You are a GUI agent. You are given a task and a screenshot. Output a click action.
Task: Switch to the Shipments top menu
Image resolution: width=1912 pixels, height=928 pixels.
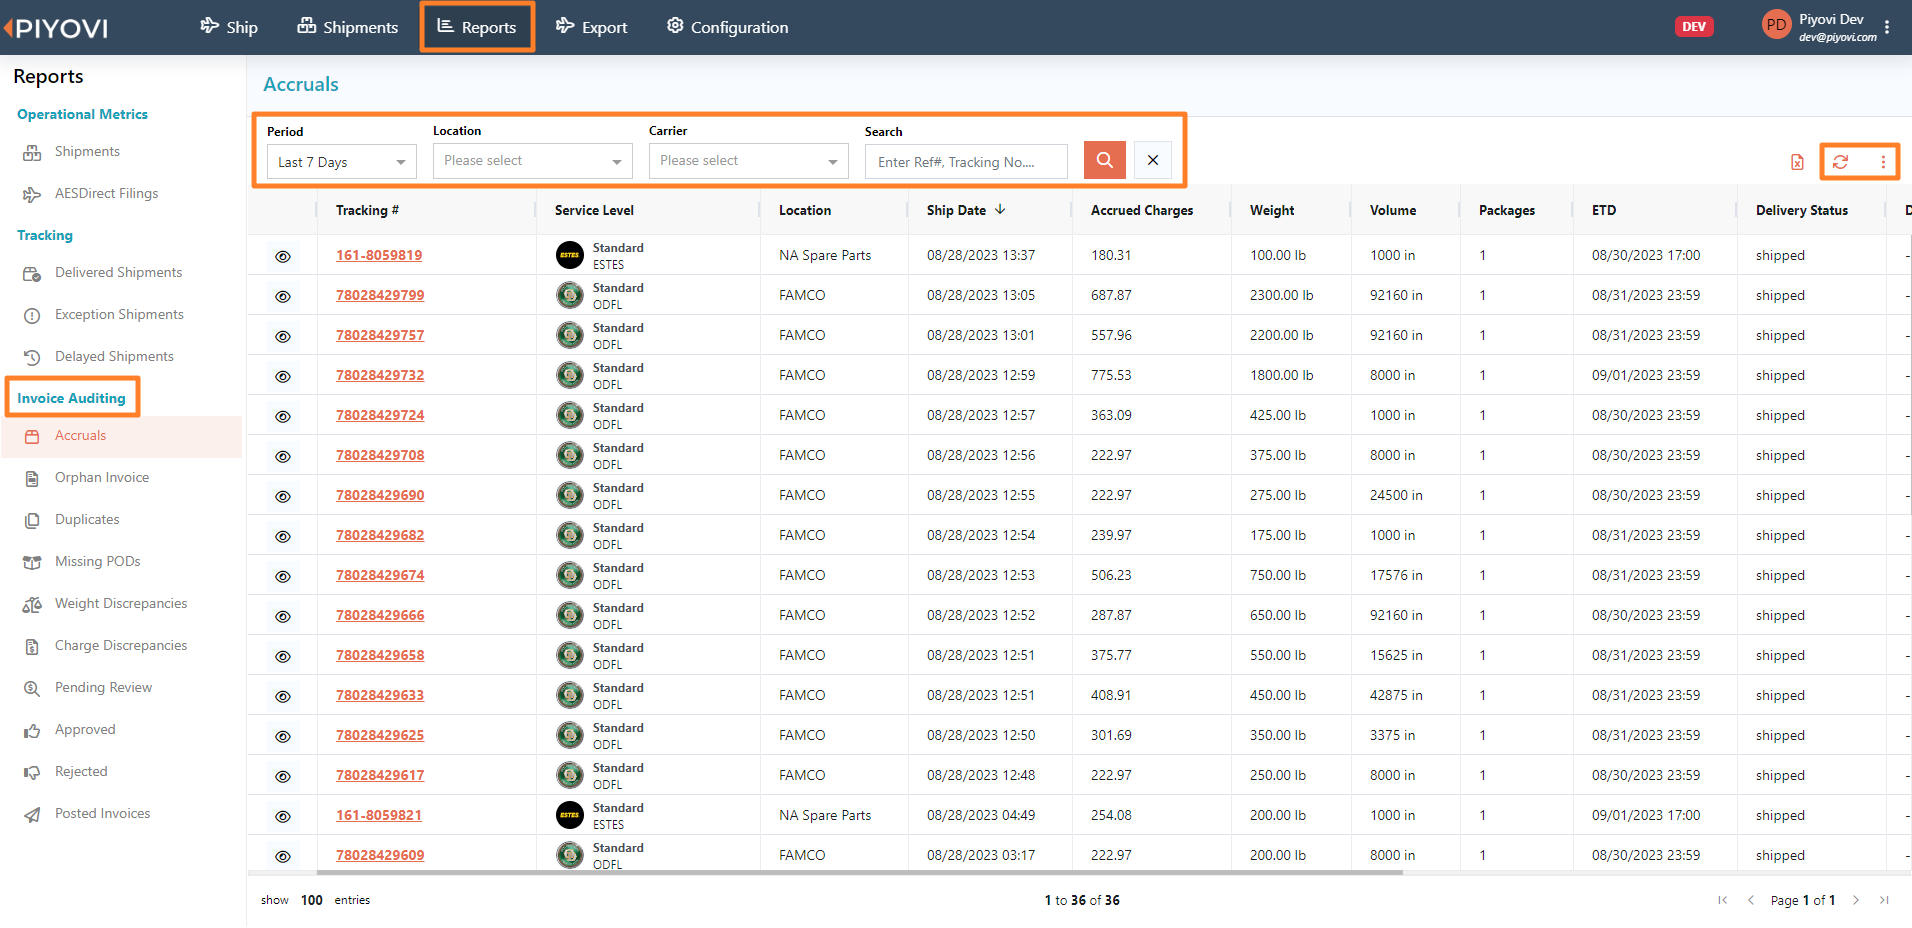[347, 27]
